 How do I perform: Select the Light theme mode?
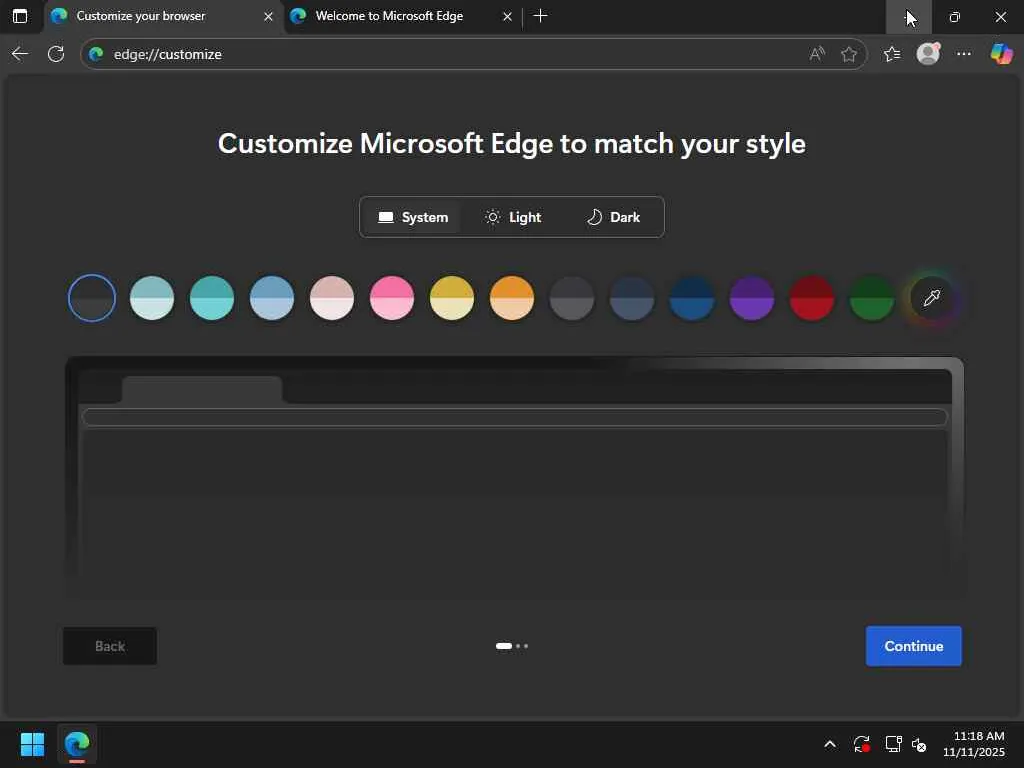pos(513,217)
